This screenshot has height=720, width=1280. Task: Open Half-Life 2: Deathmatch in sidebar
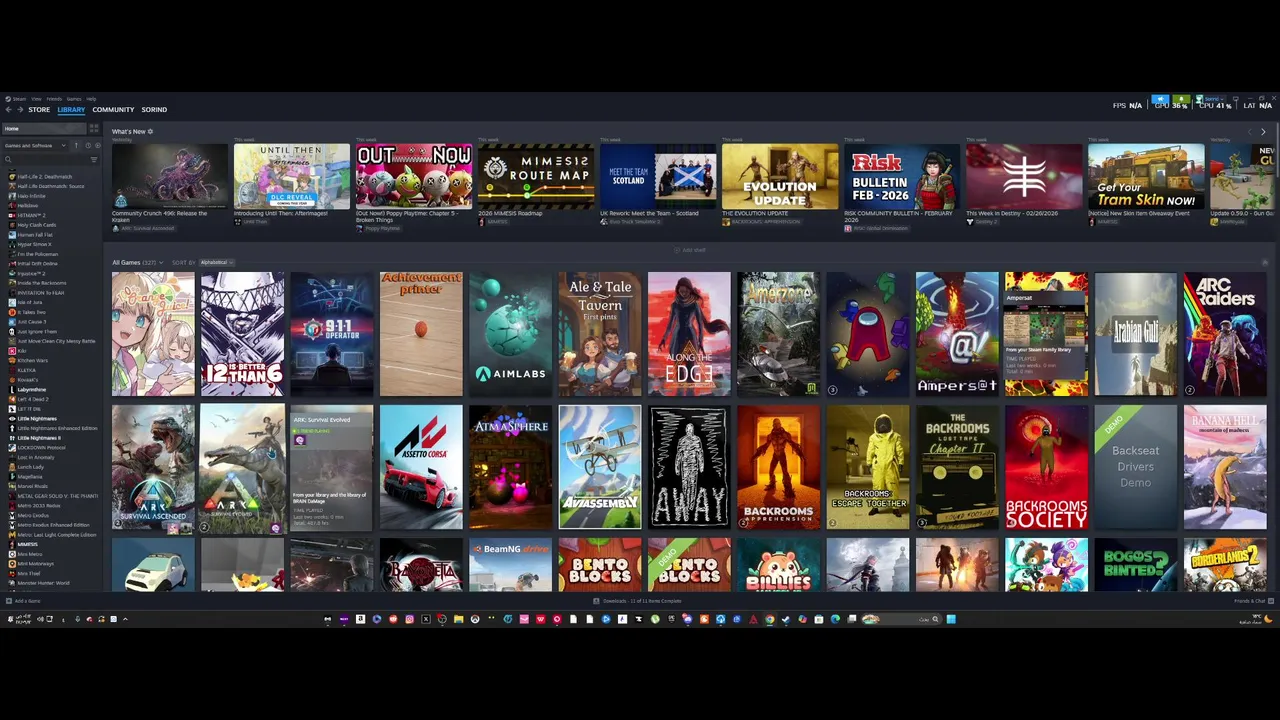pos(44,177)
